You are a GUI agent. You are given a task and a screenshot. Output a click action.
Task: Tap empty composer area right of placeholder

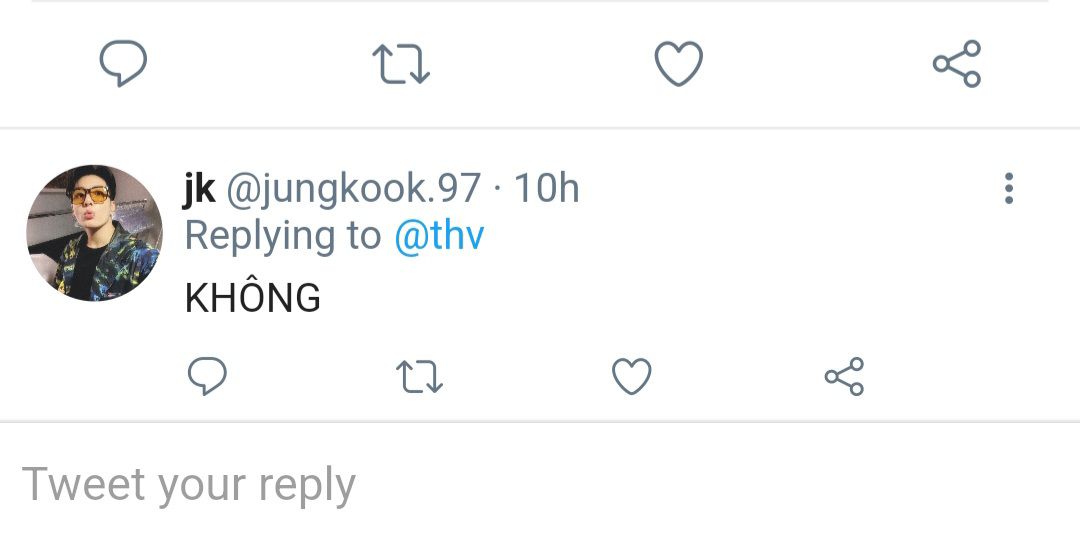(x=716, y=485)
